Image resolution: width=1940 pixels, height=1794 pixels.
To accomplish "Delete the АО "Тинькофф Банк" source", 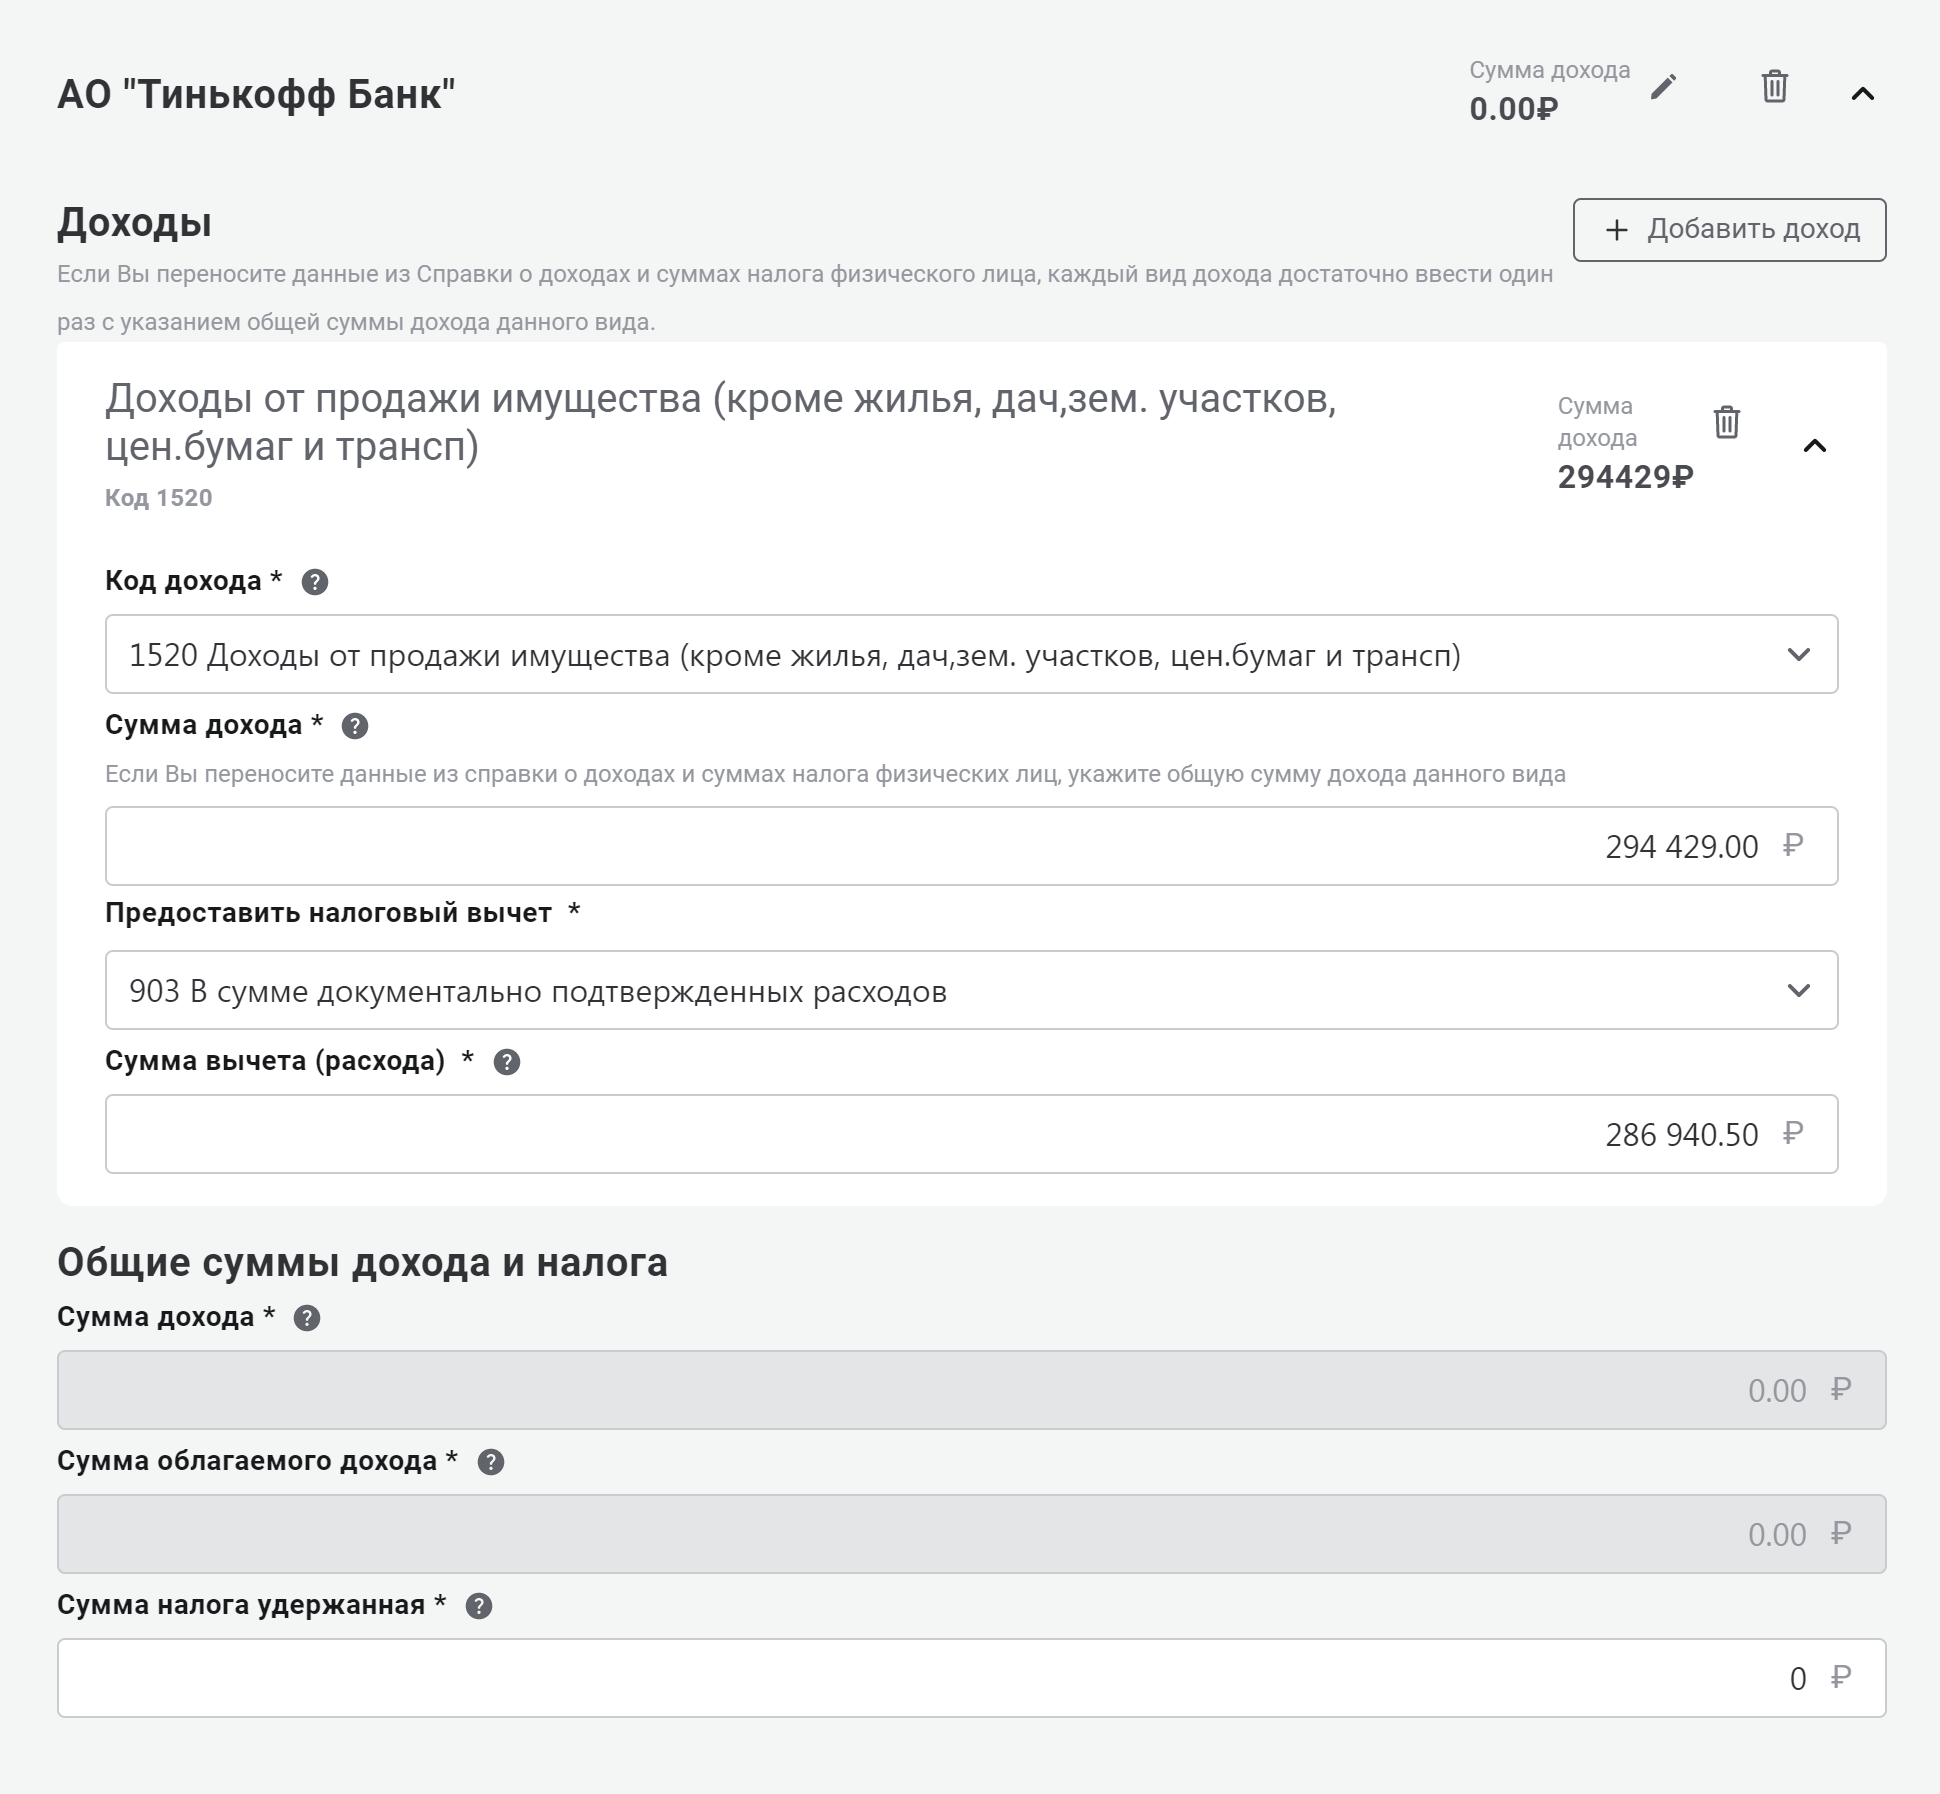I will pyautogui.click(x=1775, y=86).
